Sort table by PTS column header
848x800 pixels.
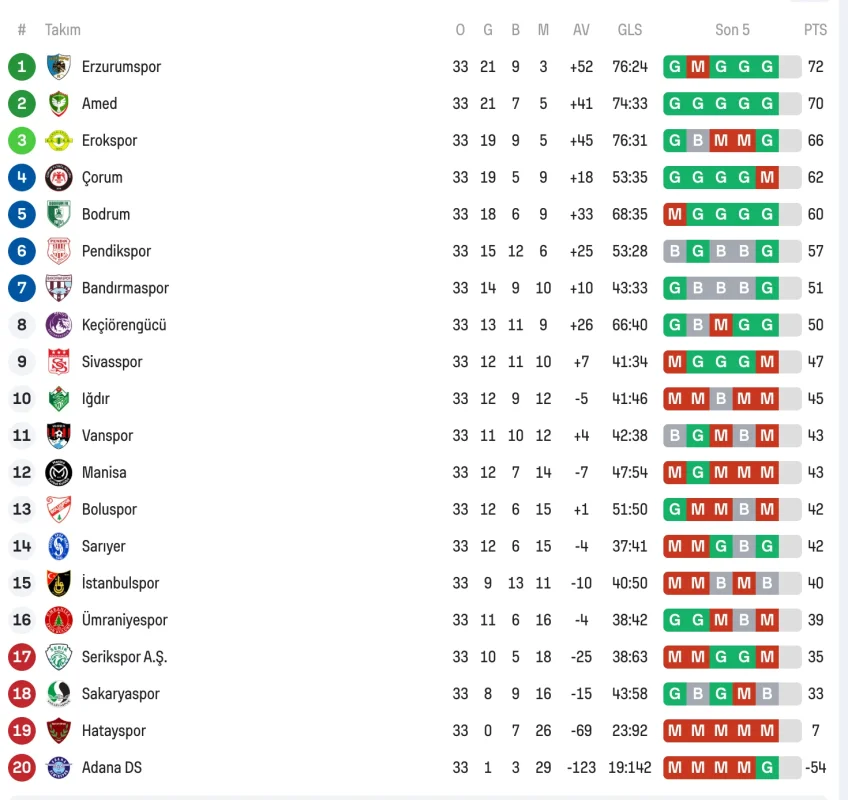pos(815,30)
